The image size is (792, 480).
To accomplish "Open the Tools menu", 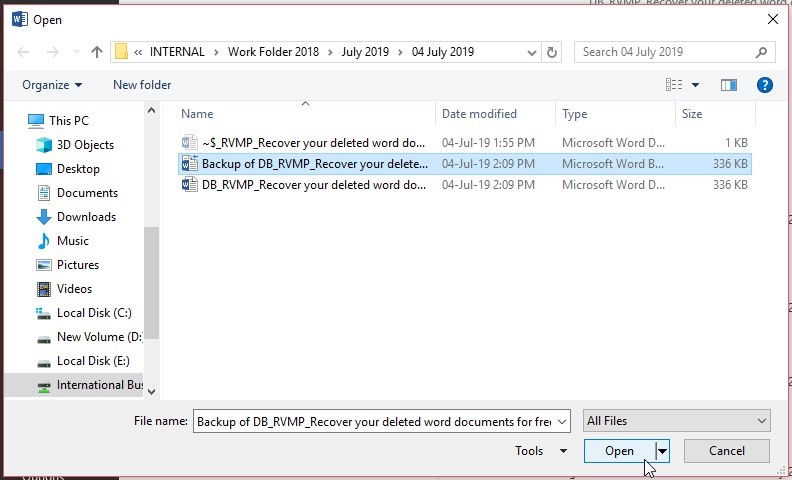I will [x=541, y=451].
